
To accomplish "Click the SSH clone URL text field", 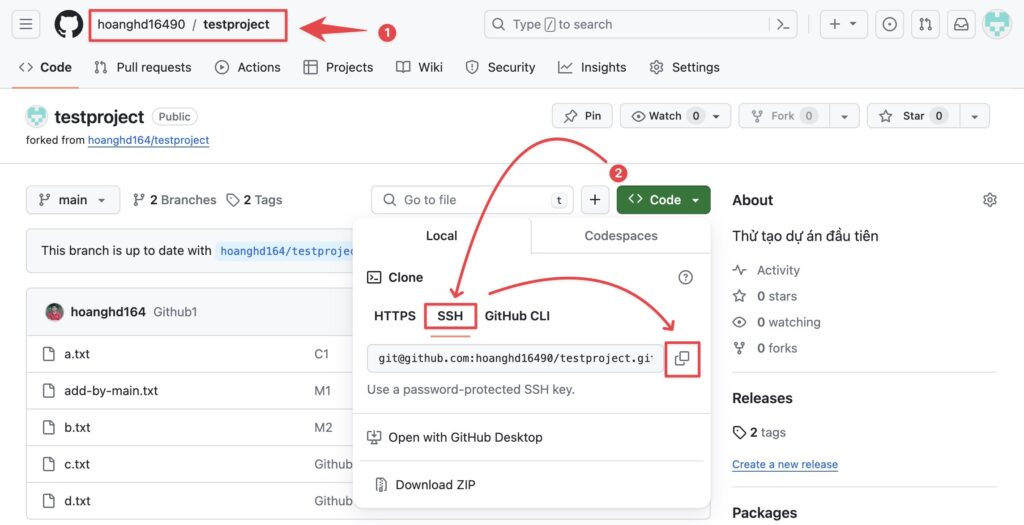I will pos(515,358).
